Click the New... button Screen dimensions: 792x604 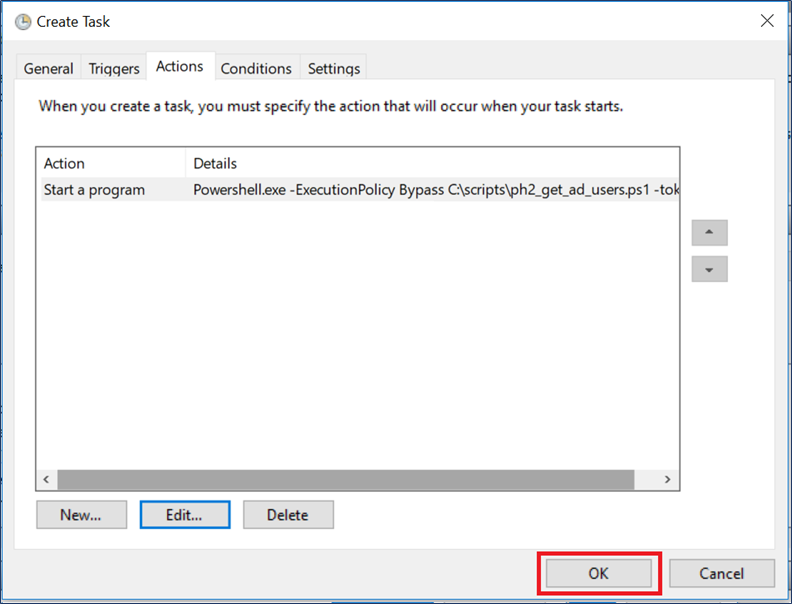81,515
